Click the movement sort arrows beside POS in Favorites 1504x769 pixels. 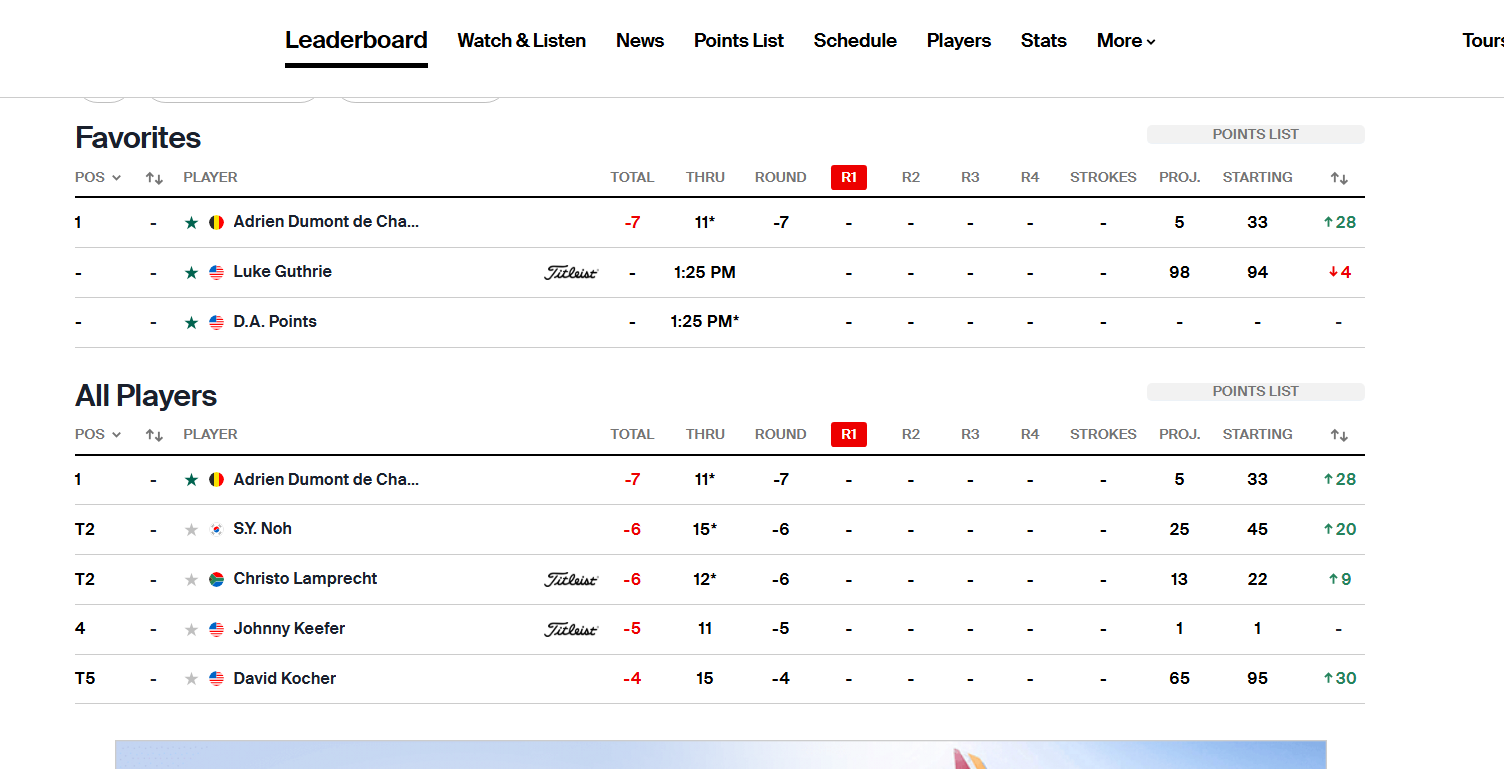click(x=154, y=178)
